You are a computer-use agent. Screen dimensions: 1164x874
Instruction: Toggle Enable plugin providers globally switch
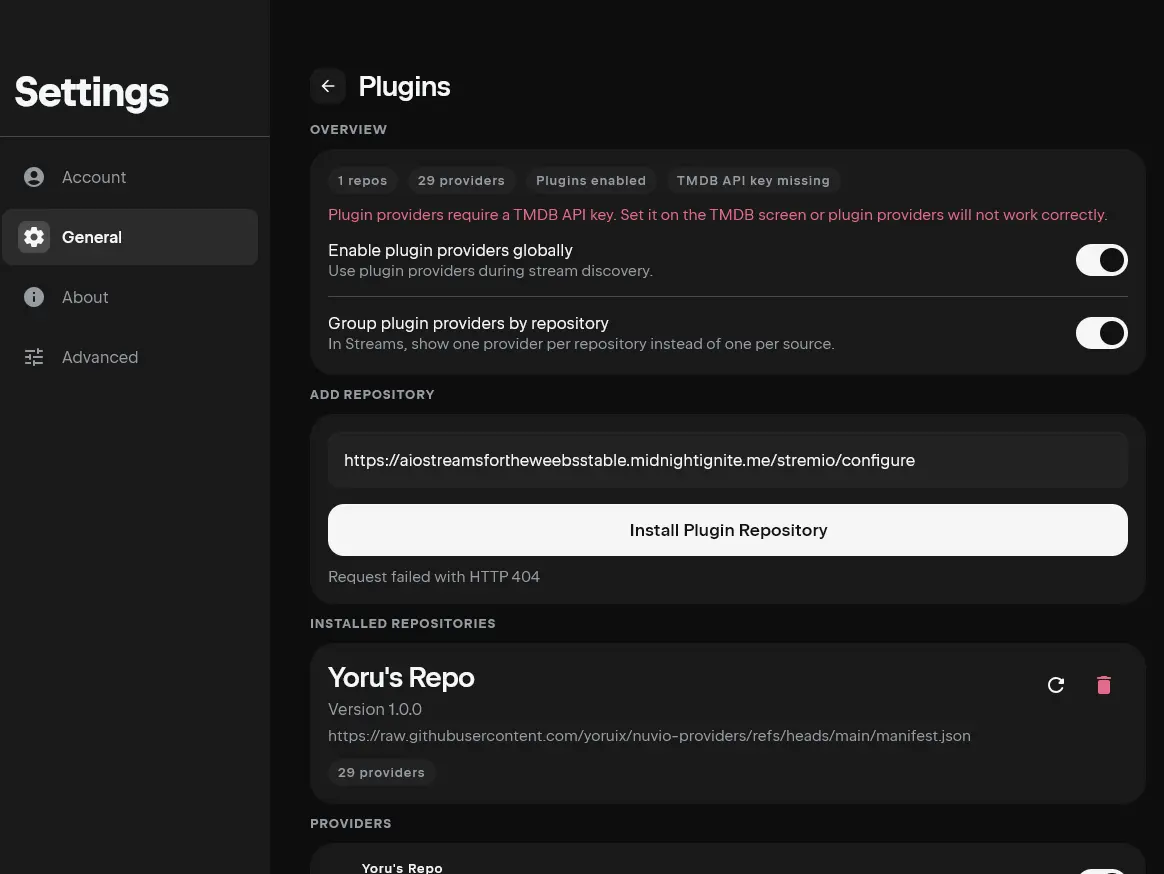pyautogui.click(x=1102, y=260)
